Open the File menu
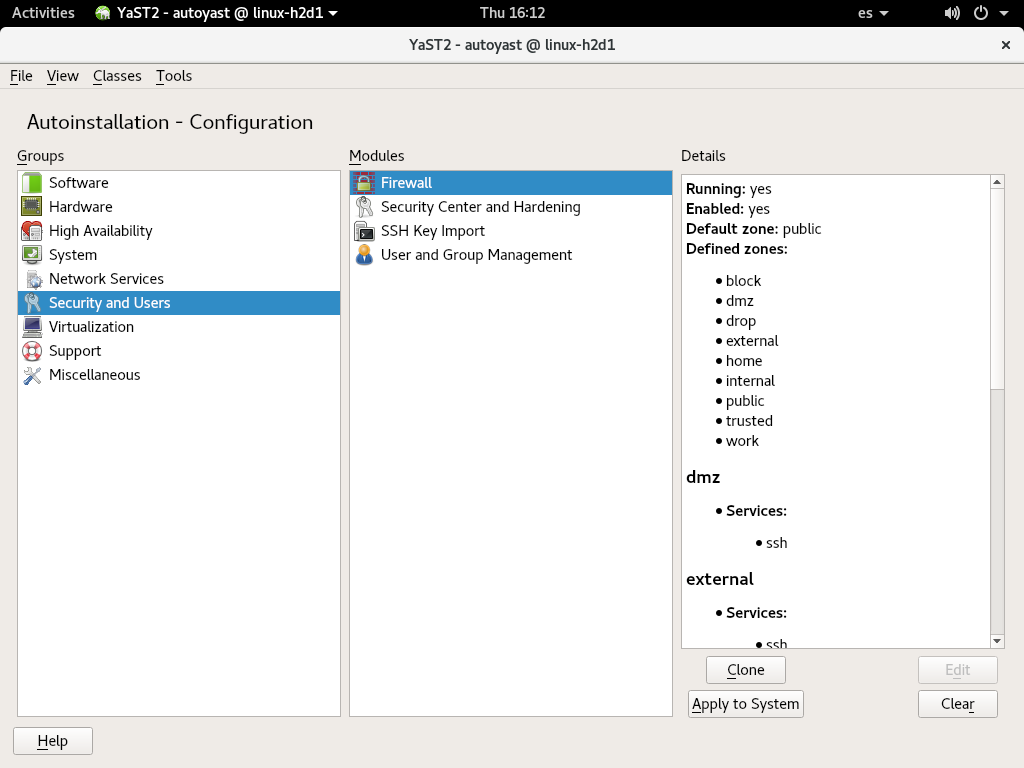Viewport: 1024px width, 768px height. point(21,76)
